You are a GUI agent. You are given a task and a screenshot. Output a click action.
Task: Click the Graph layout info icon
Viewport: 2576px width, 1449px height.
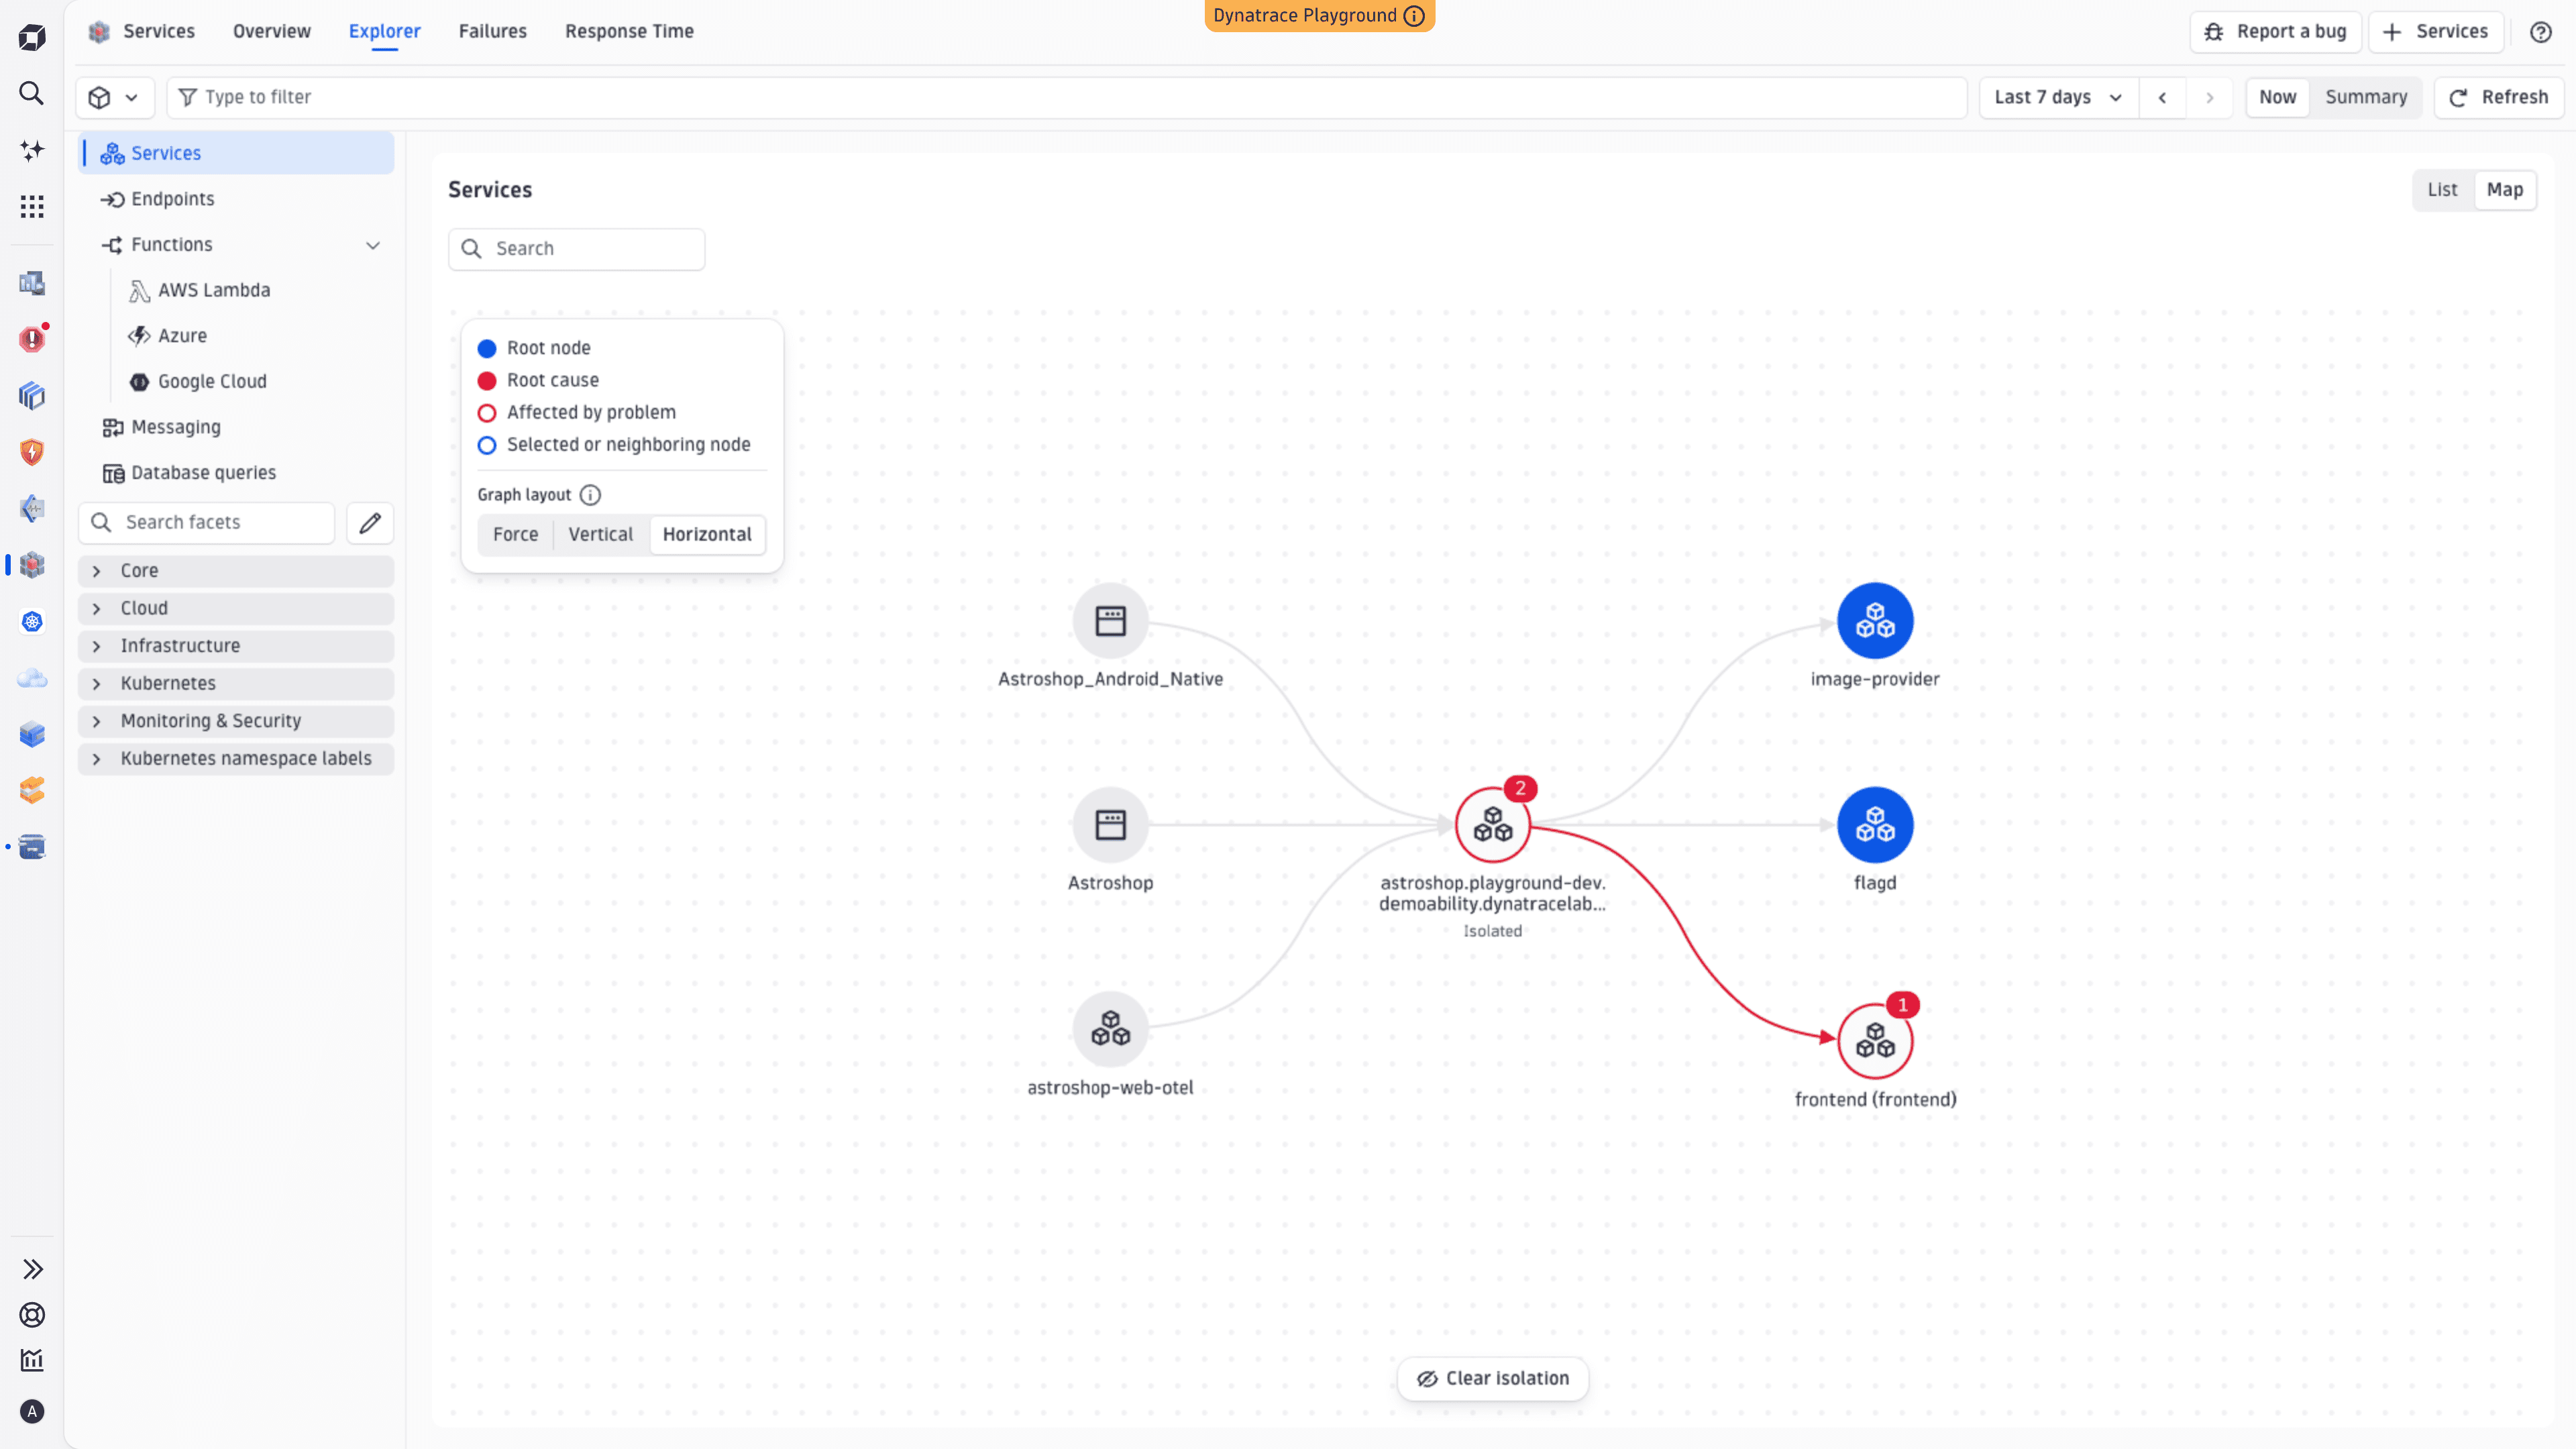590,495
